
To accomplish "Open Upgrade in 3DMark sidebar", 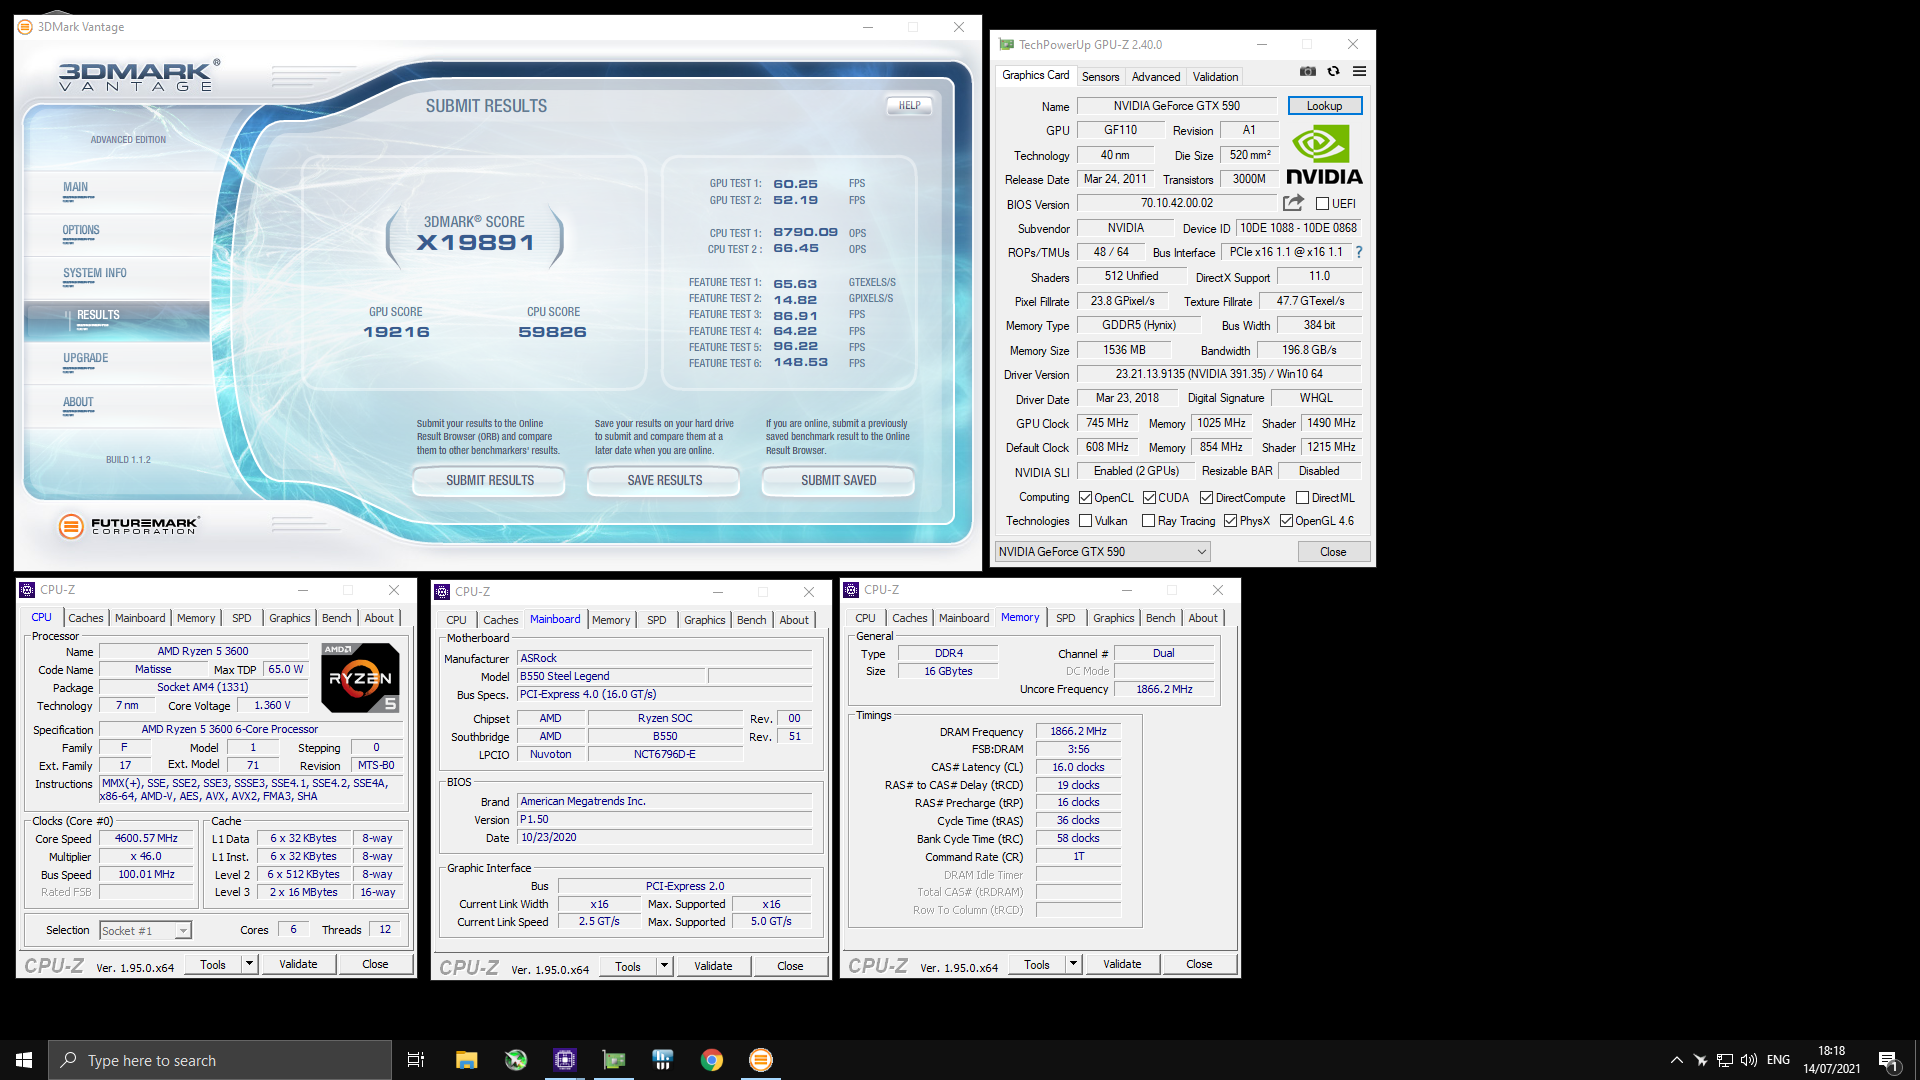I will 85,358.
